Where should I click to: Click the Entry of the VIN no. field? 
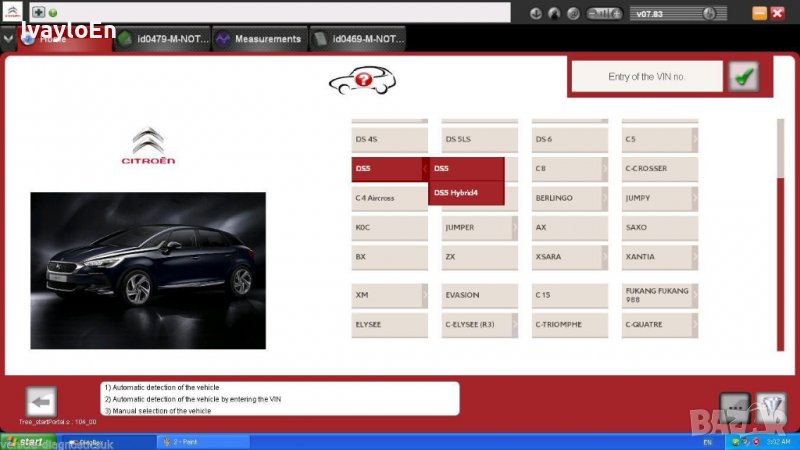coord(645,77)
